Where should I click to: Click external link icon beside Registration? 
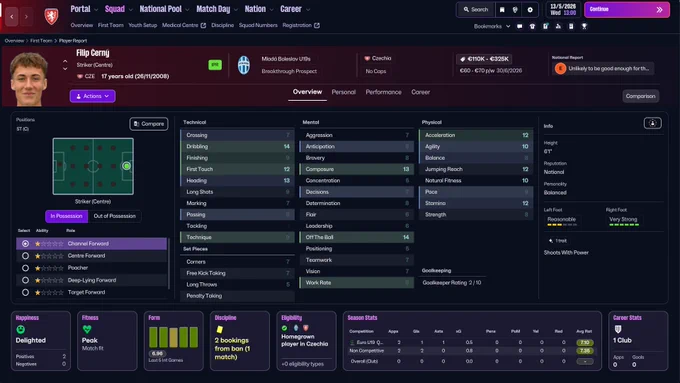click(x=317, y=26)
